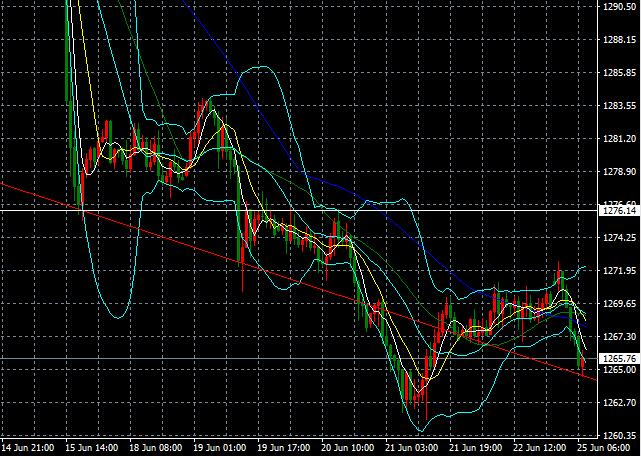Click the current price tag 1265.76
The height and width of the screenshot is (456, 642).
(619, 359)
